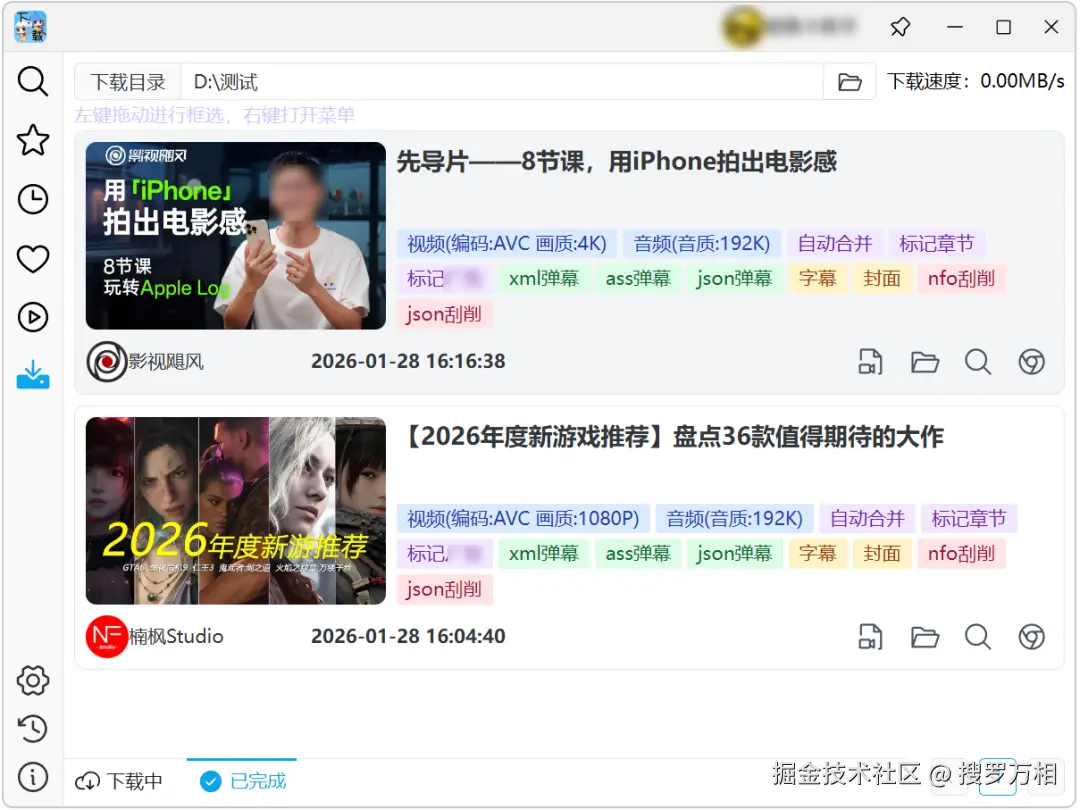The width and height of the screenshot is (1080, 810).
Task: Click 标记章节 tag on 2026 games item
Action: tap(969, 518)
